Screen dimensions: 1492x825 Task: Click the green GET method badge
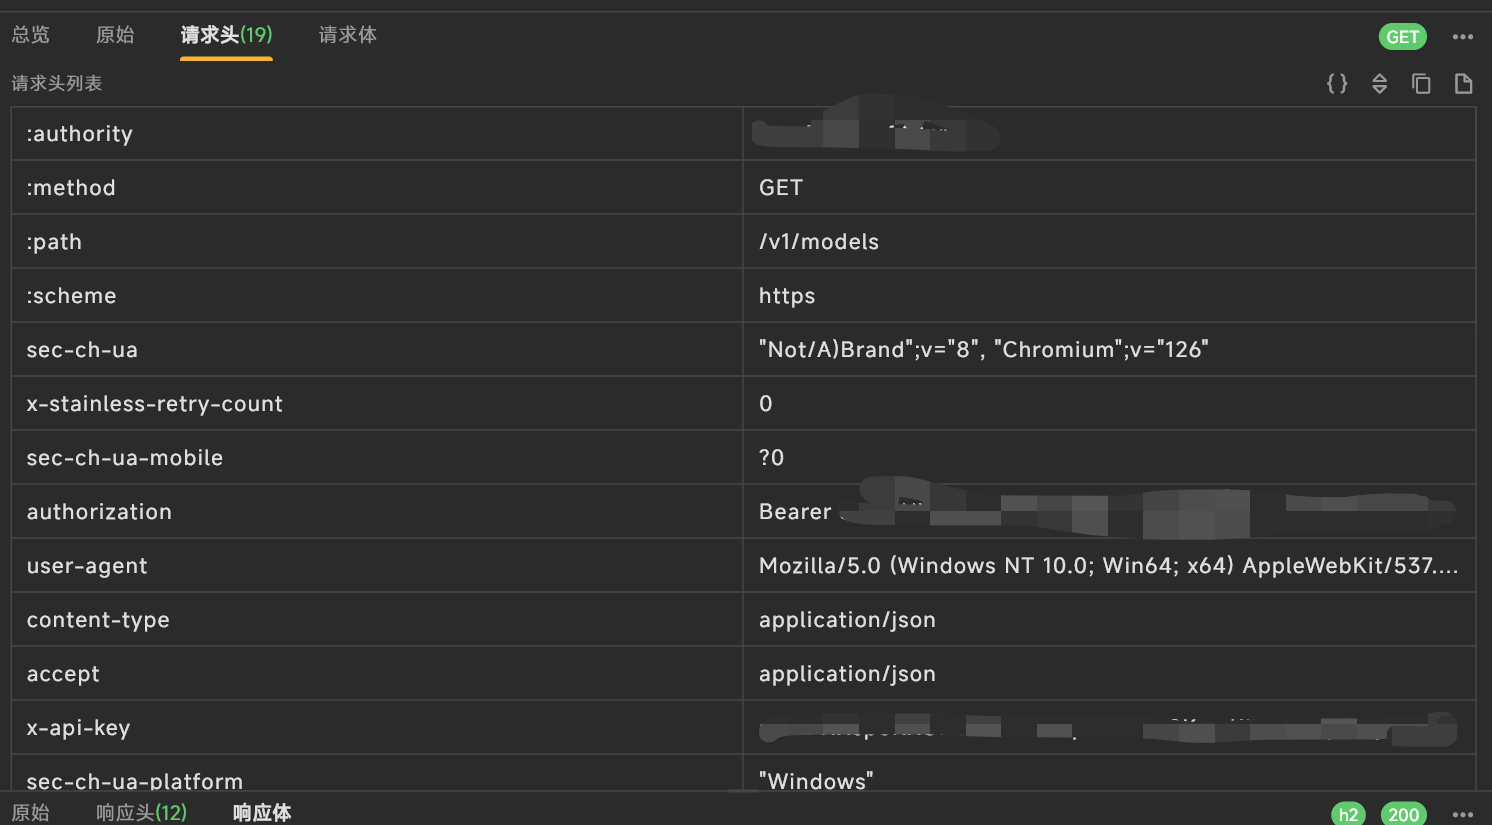coord(1403,37)
